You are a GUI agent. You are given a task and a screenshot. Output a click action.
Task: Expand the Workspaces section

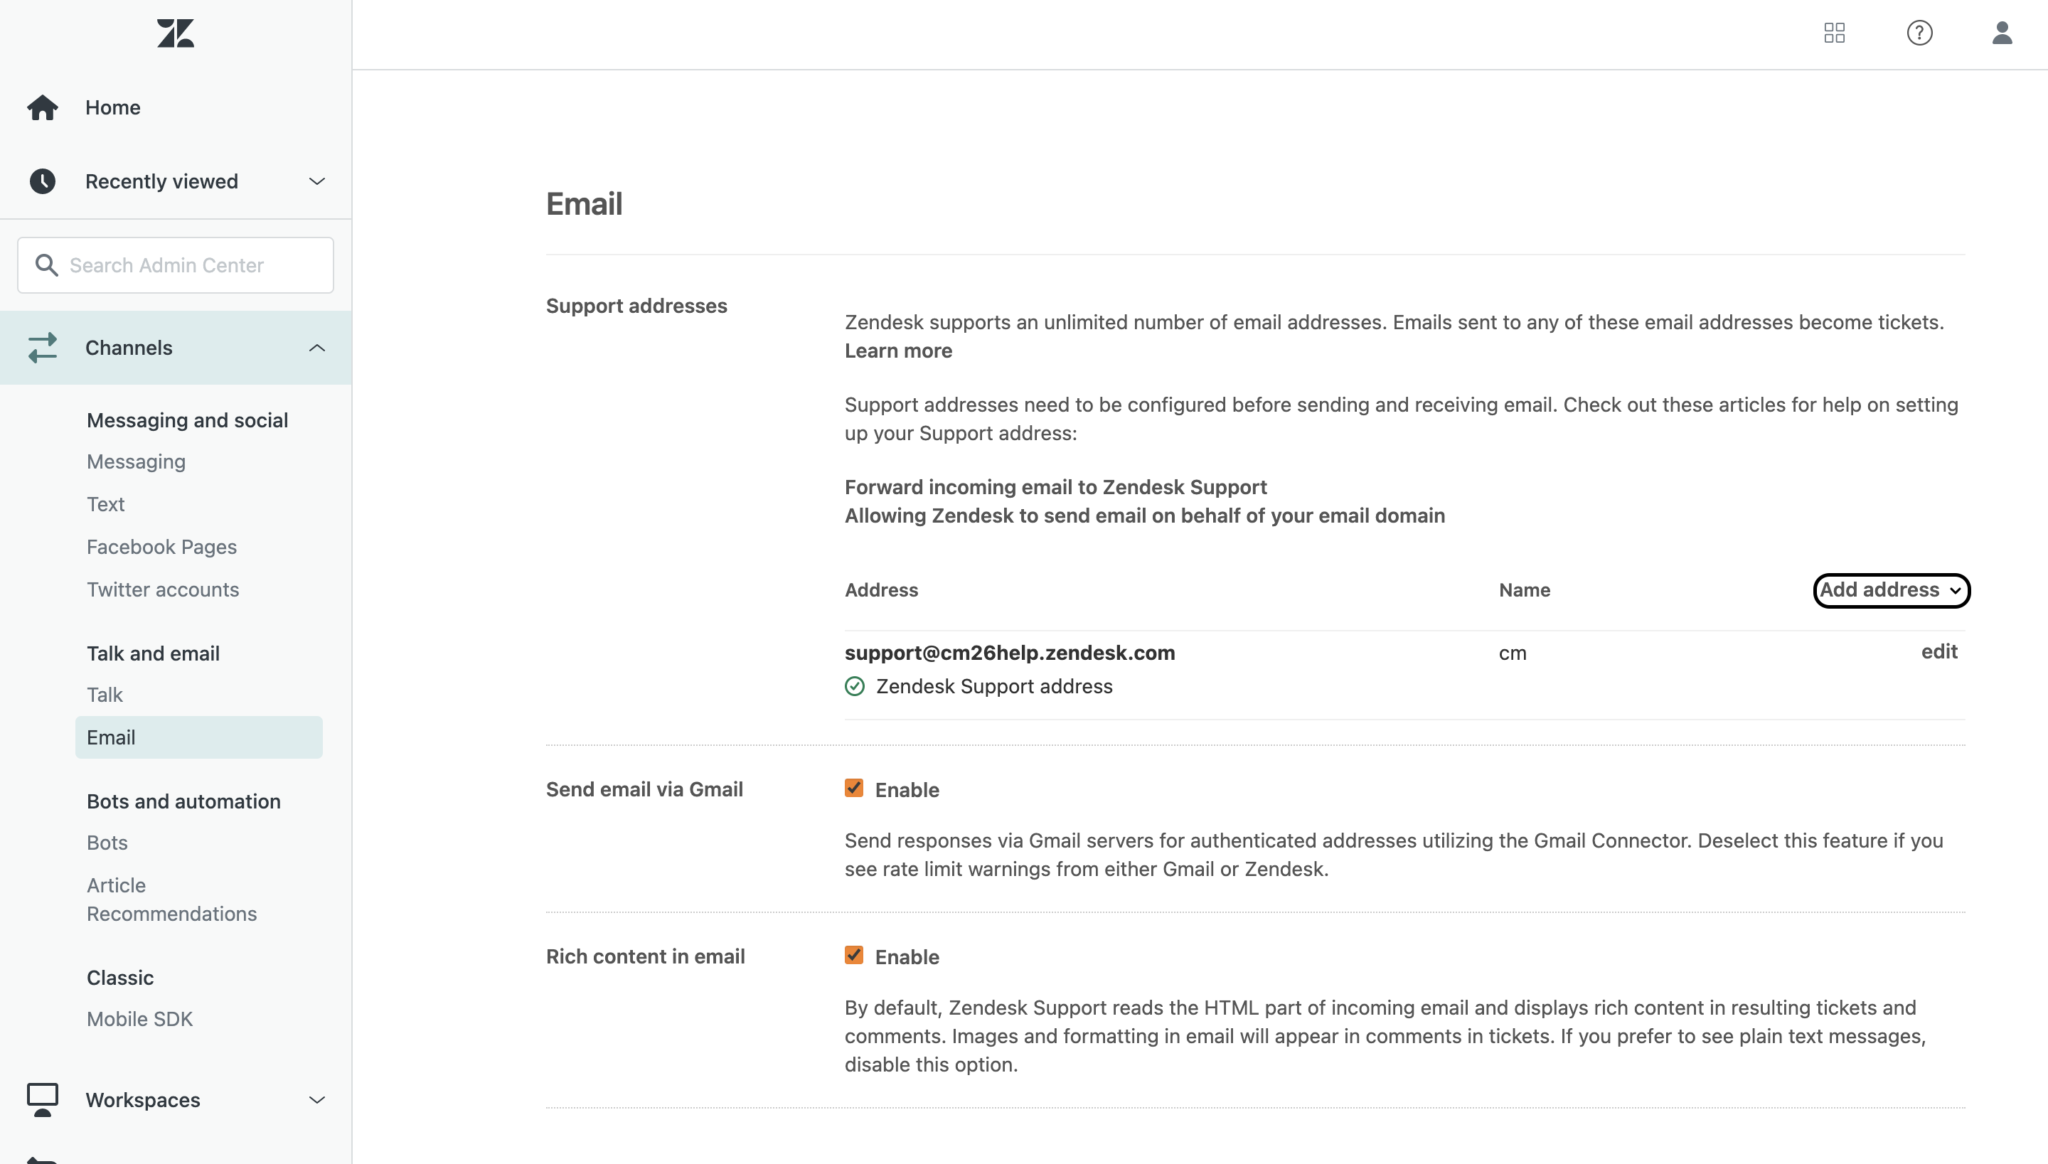(x=316, y=1099)
